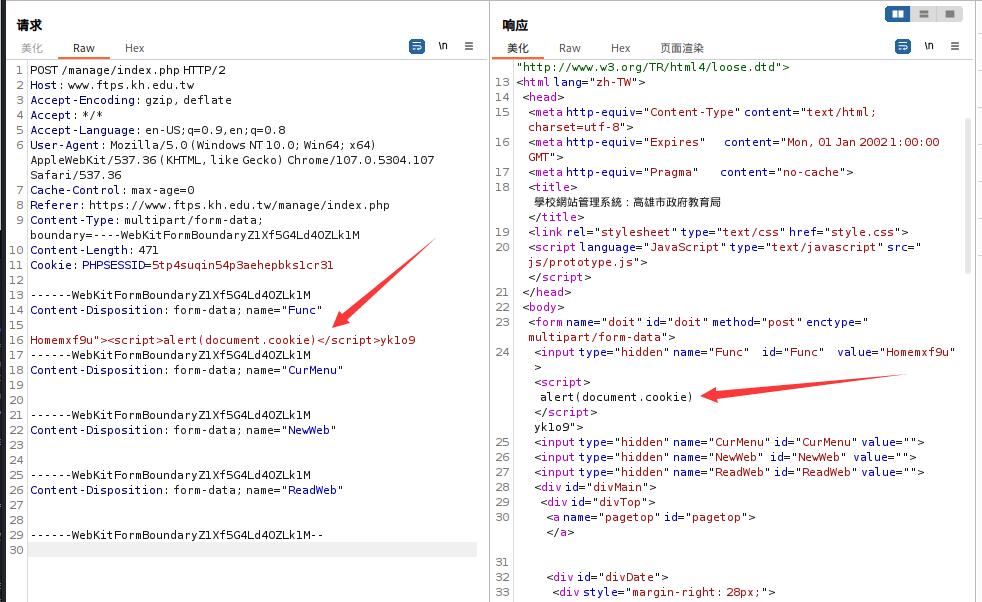The image size is (982, 602).
Task: Click the XSS payload line in request
Action: click(223, 340)
